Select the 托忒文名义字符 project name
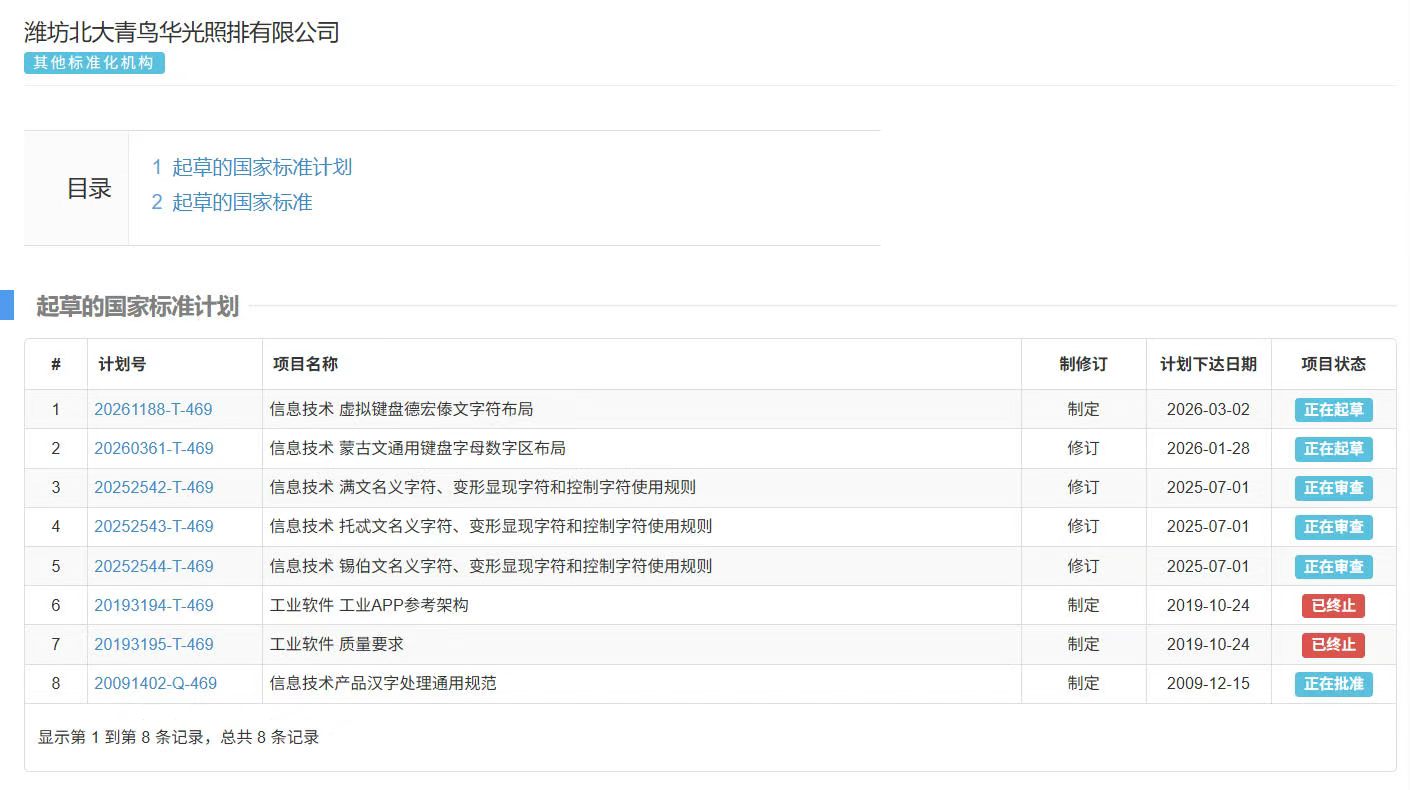This screenshot has width=1410, height=790. (491, 526)
